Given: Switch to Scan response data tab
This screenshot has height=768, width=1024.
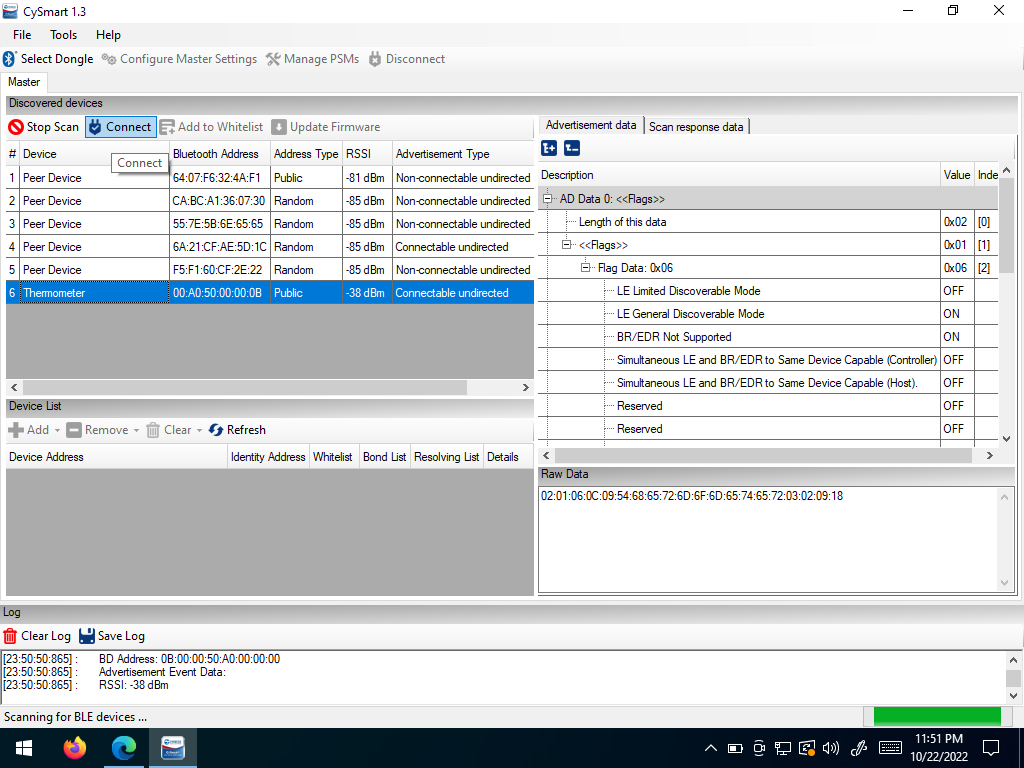Looking at the screenshot, I should 696,127.
